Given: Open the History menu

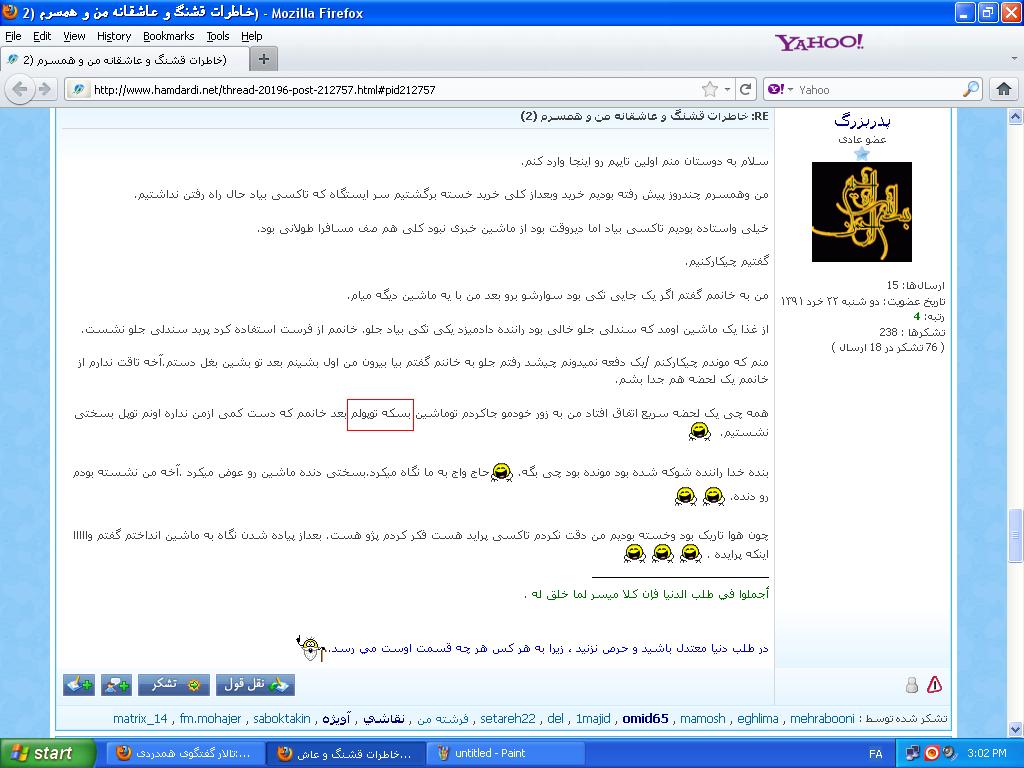Looking at the screenshot, I should pos(114,36).
